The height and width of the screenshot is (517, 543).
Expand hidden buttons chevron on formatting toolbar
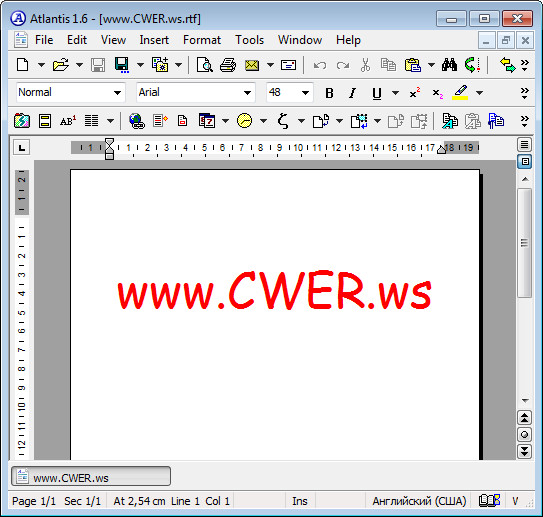524,93
